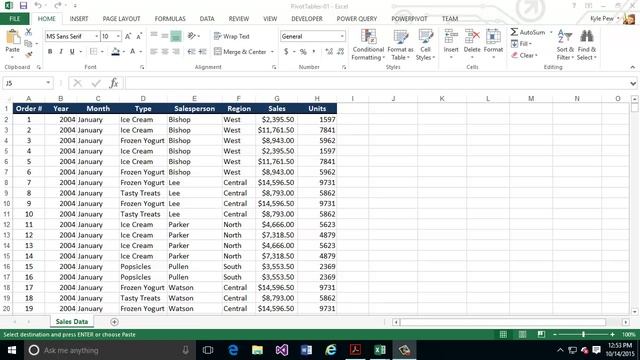
Task: Select the Sales Data sheet tab
Action: pos(72,322)
